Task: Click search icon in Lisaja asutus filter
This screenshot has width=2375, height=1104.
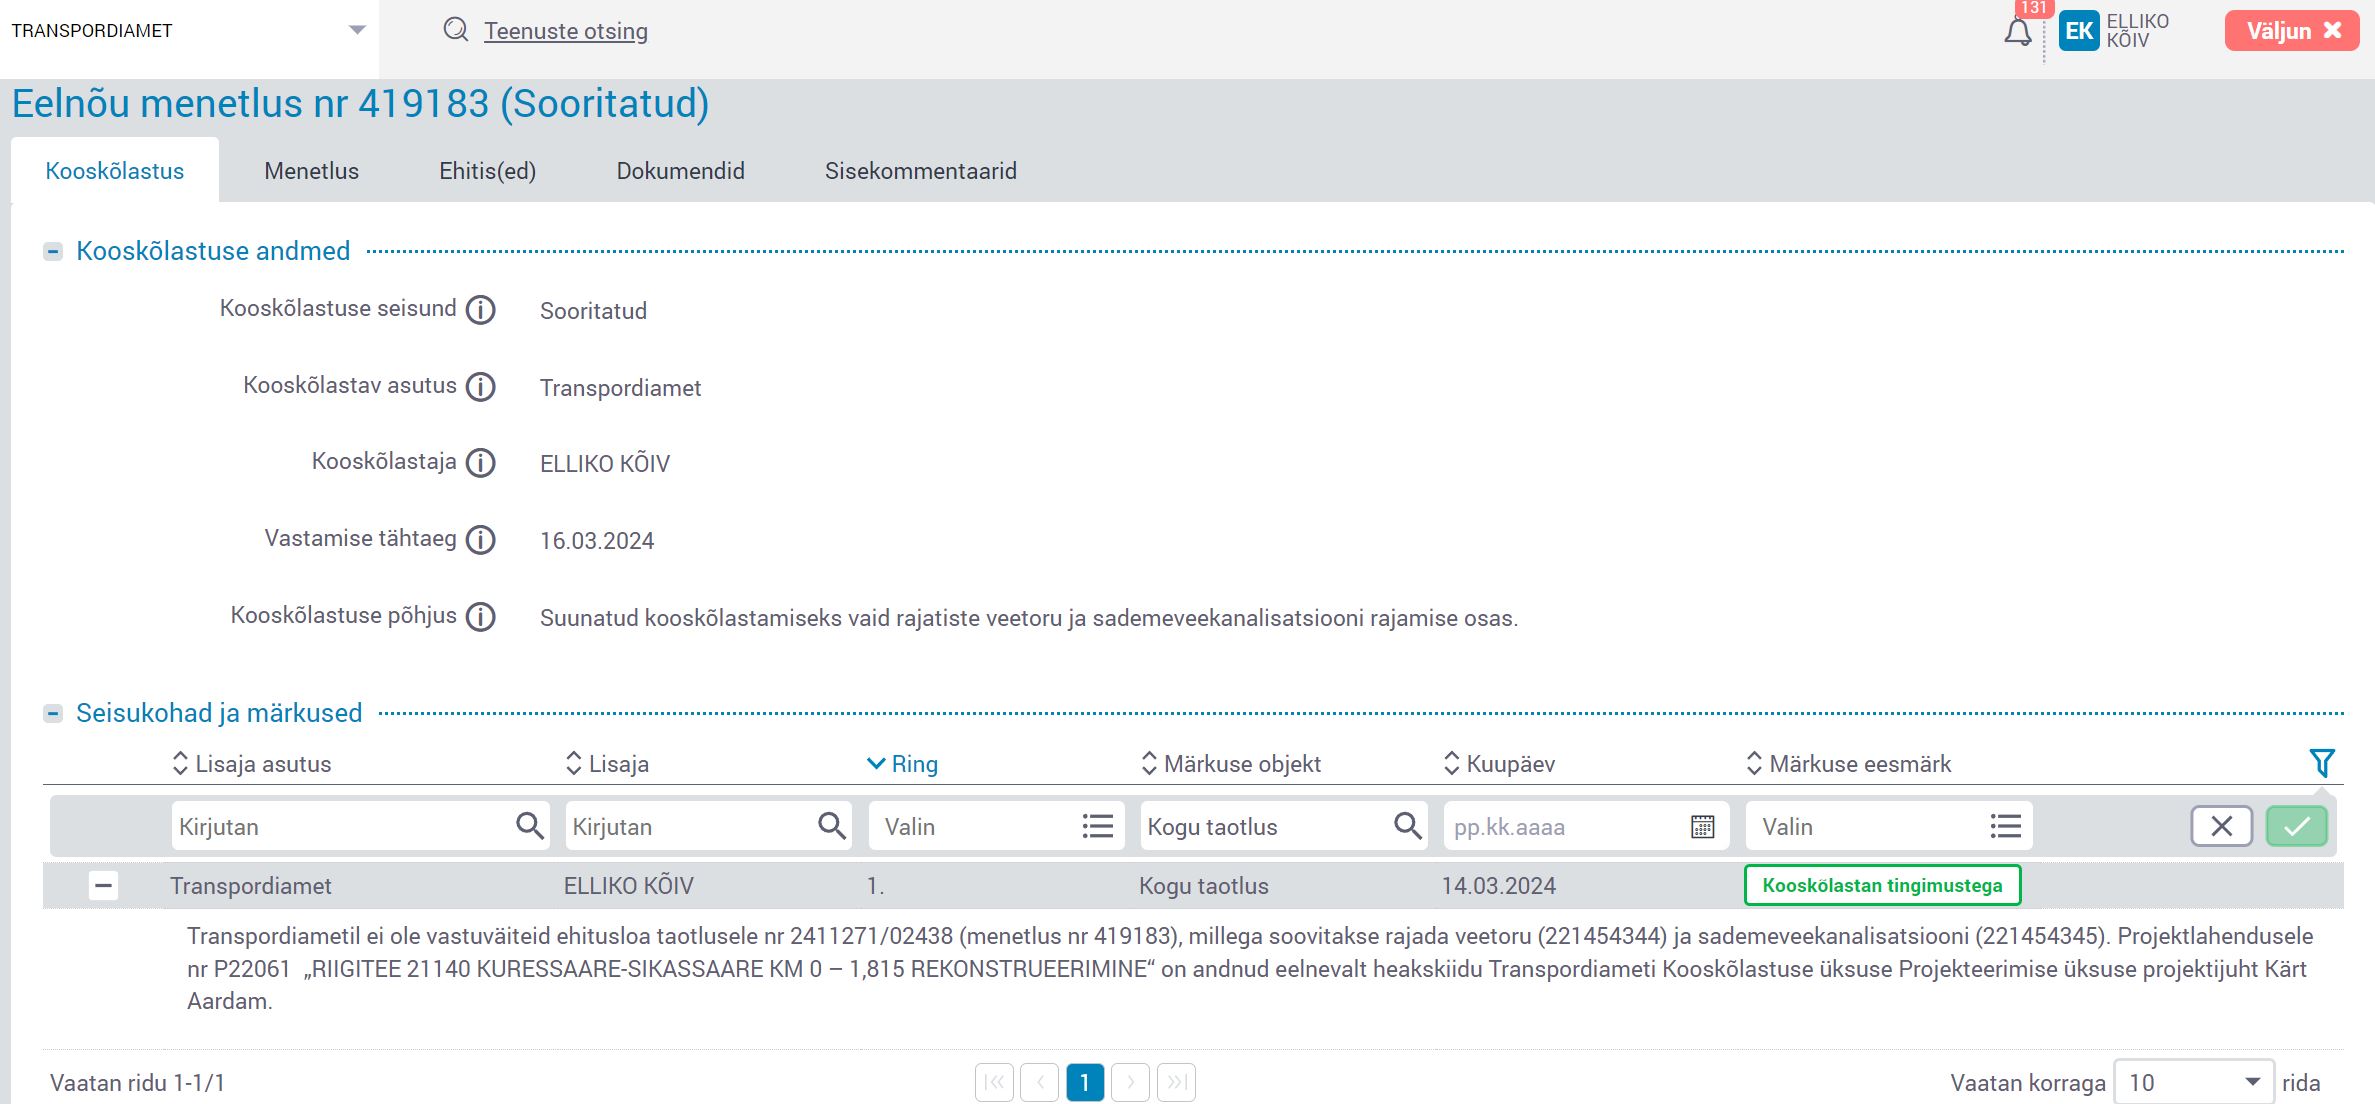Action: [530, 826]
